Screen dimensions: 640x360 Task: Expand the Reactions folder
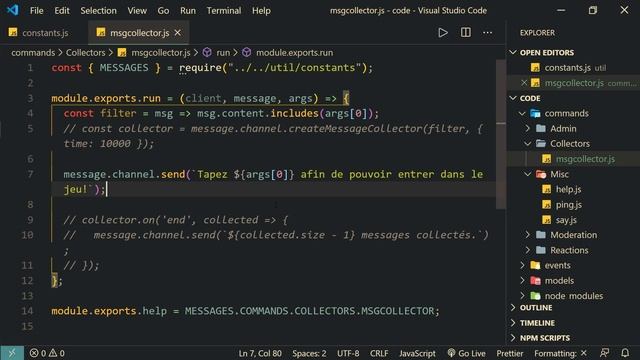527,250
